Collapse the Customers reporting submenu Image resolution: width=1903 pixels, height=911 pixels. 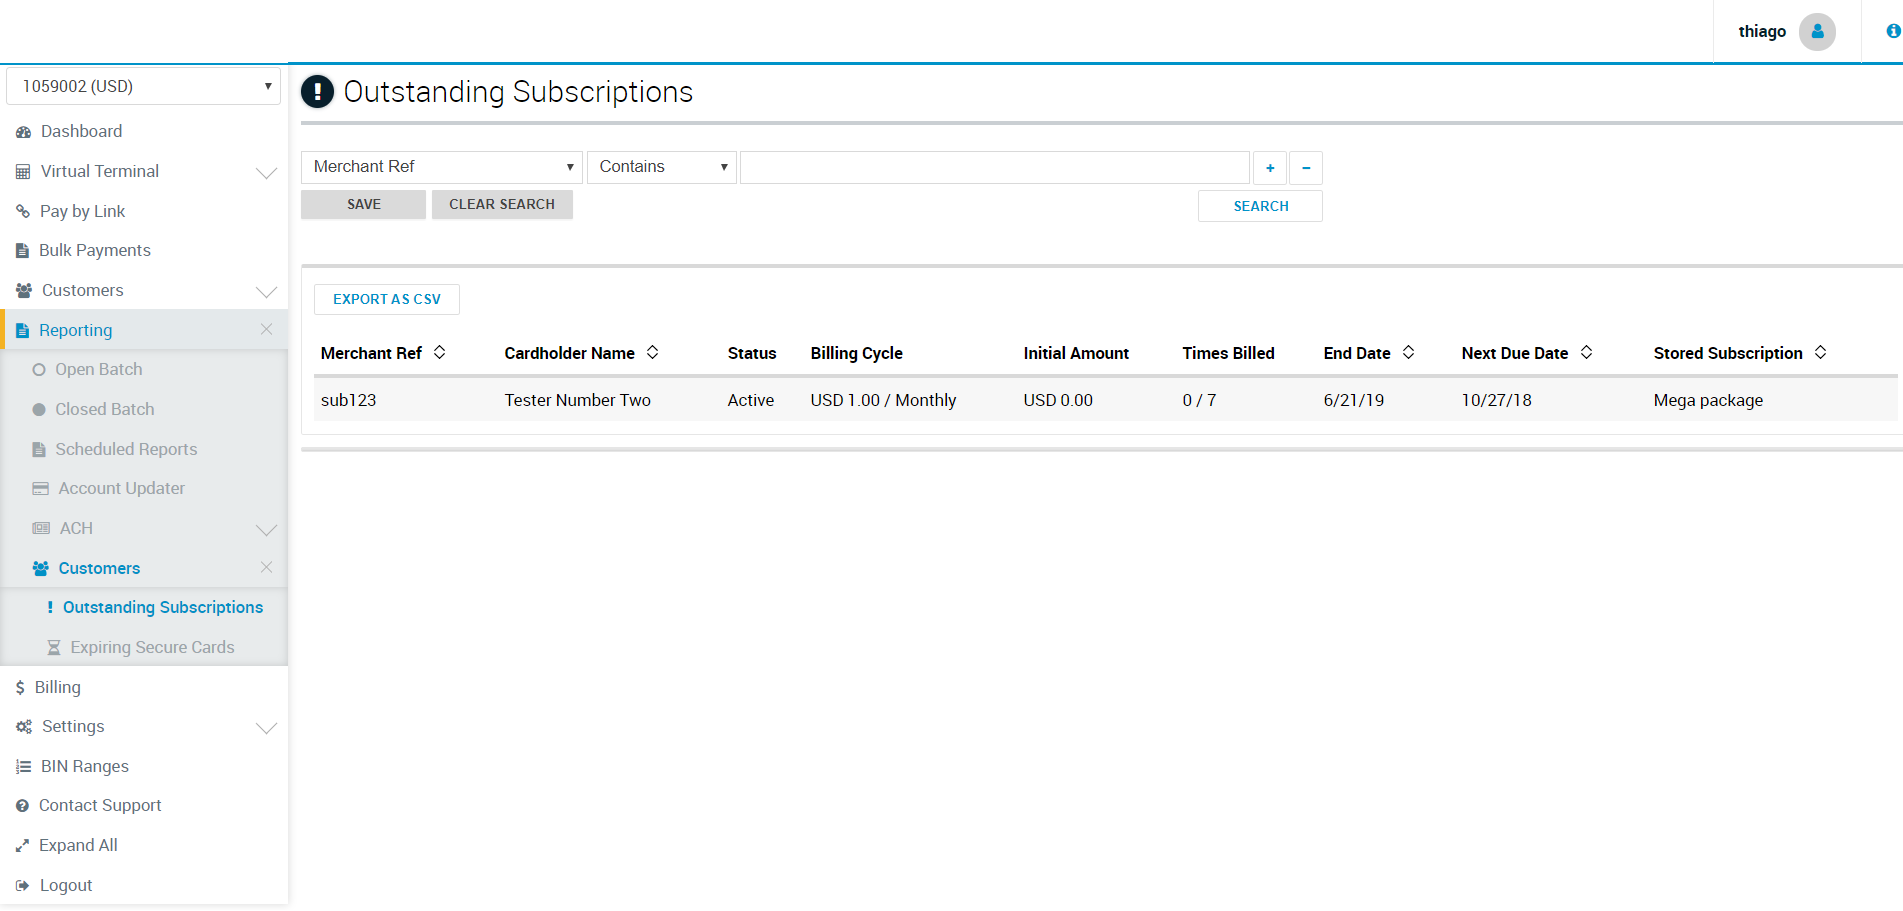[x=266, y=568]
